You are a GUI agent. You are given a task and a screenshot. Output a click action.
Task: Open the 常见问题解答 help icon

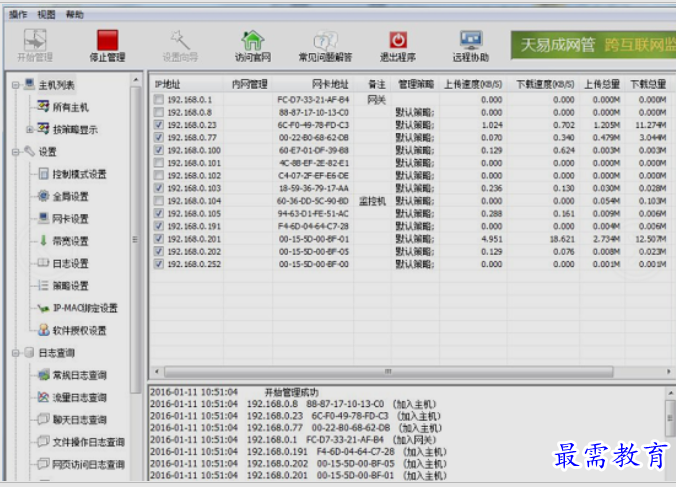pyautogui.click(x=325, y=40)
